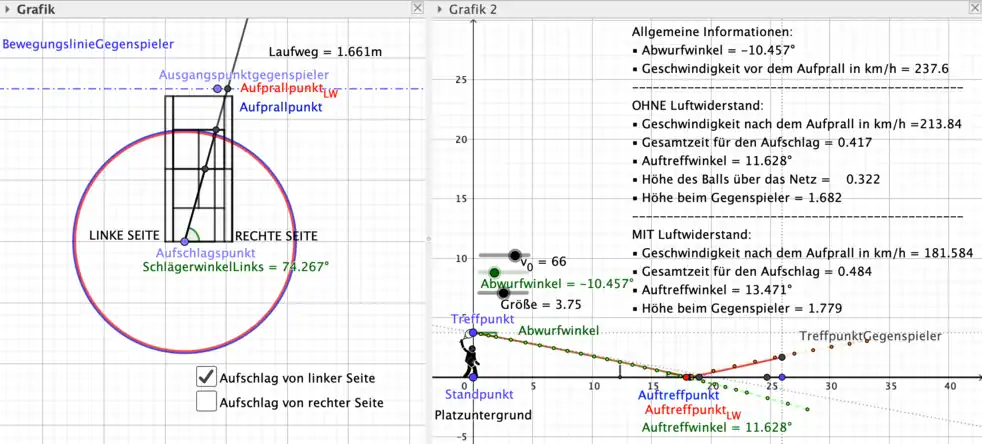Collapse the Grafik panel triangle
This screenshot has width=982, height=444.
point(8,9)
